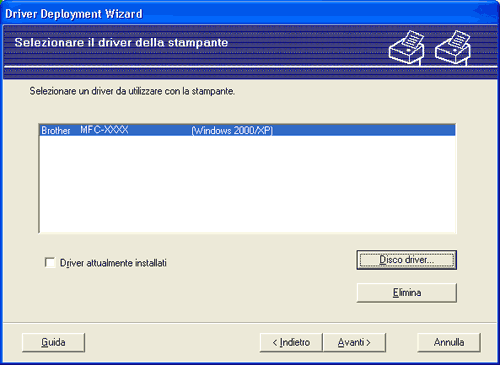Click the right printer icon in banner
Screen dimensions: 500x365
453,47
